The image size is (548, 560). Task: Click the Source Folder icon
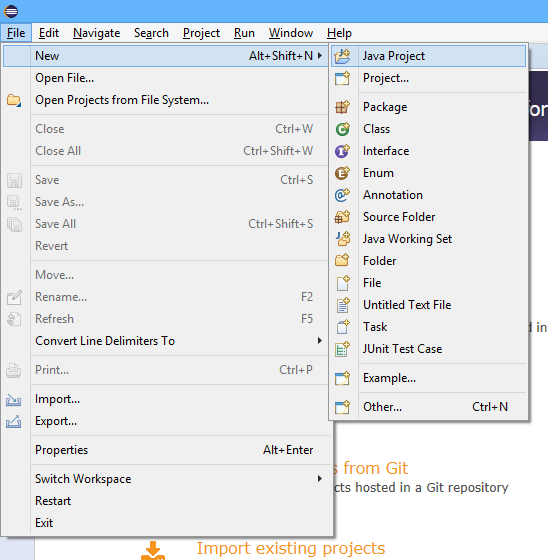point(343,217)
